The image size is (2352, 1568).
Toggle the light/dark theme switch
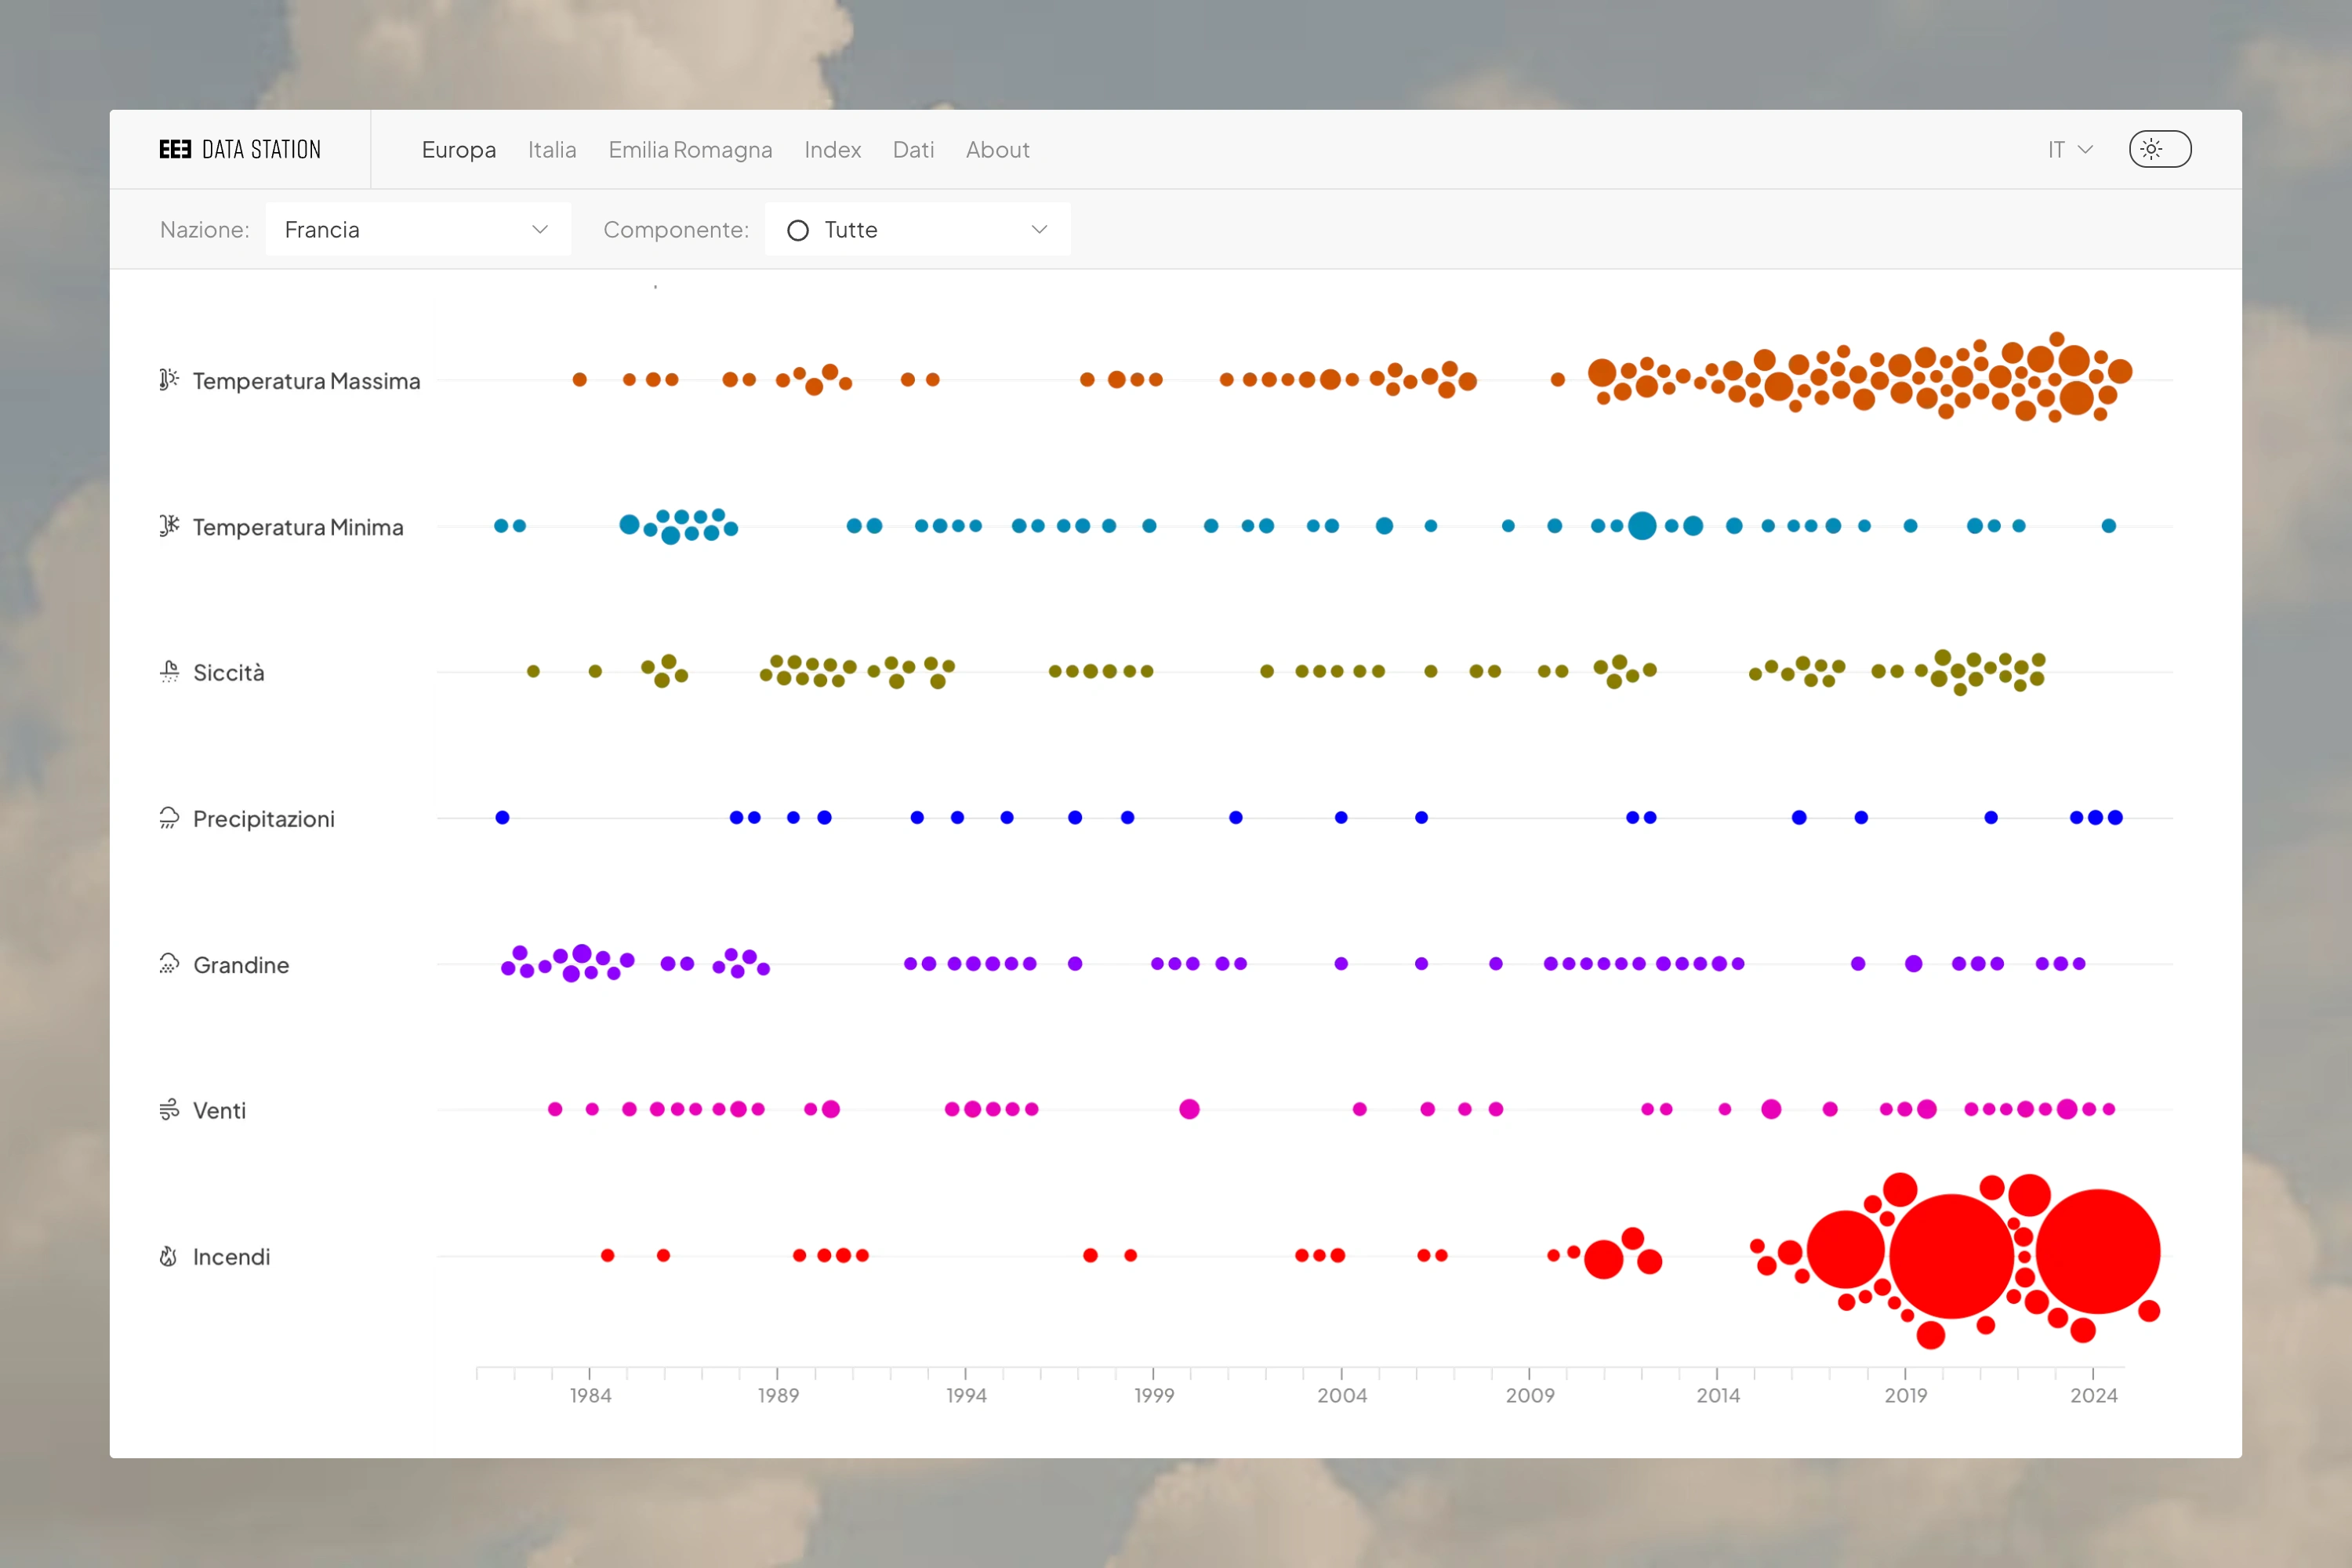[x=2159, y=149]
